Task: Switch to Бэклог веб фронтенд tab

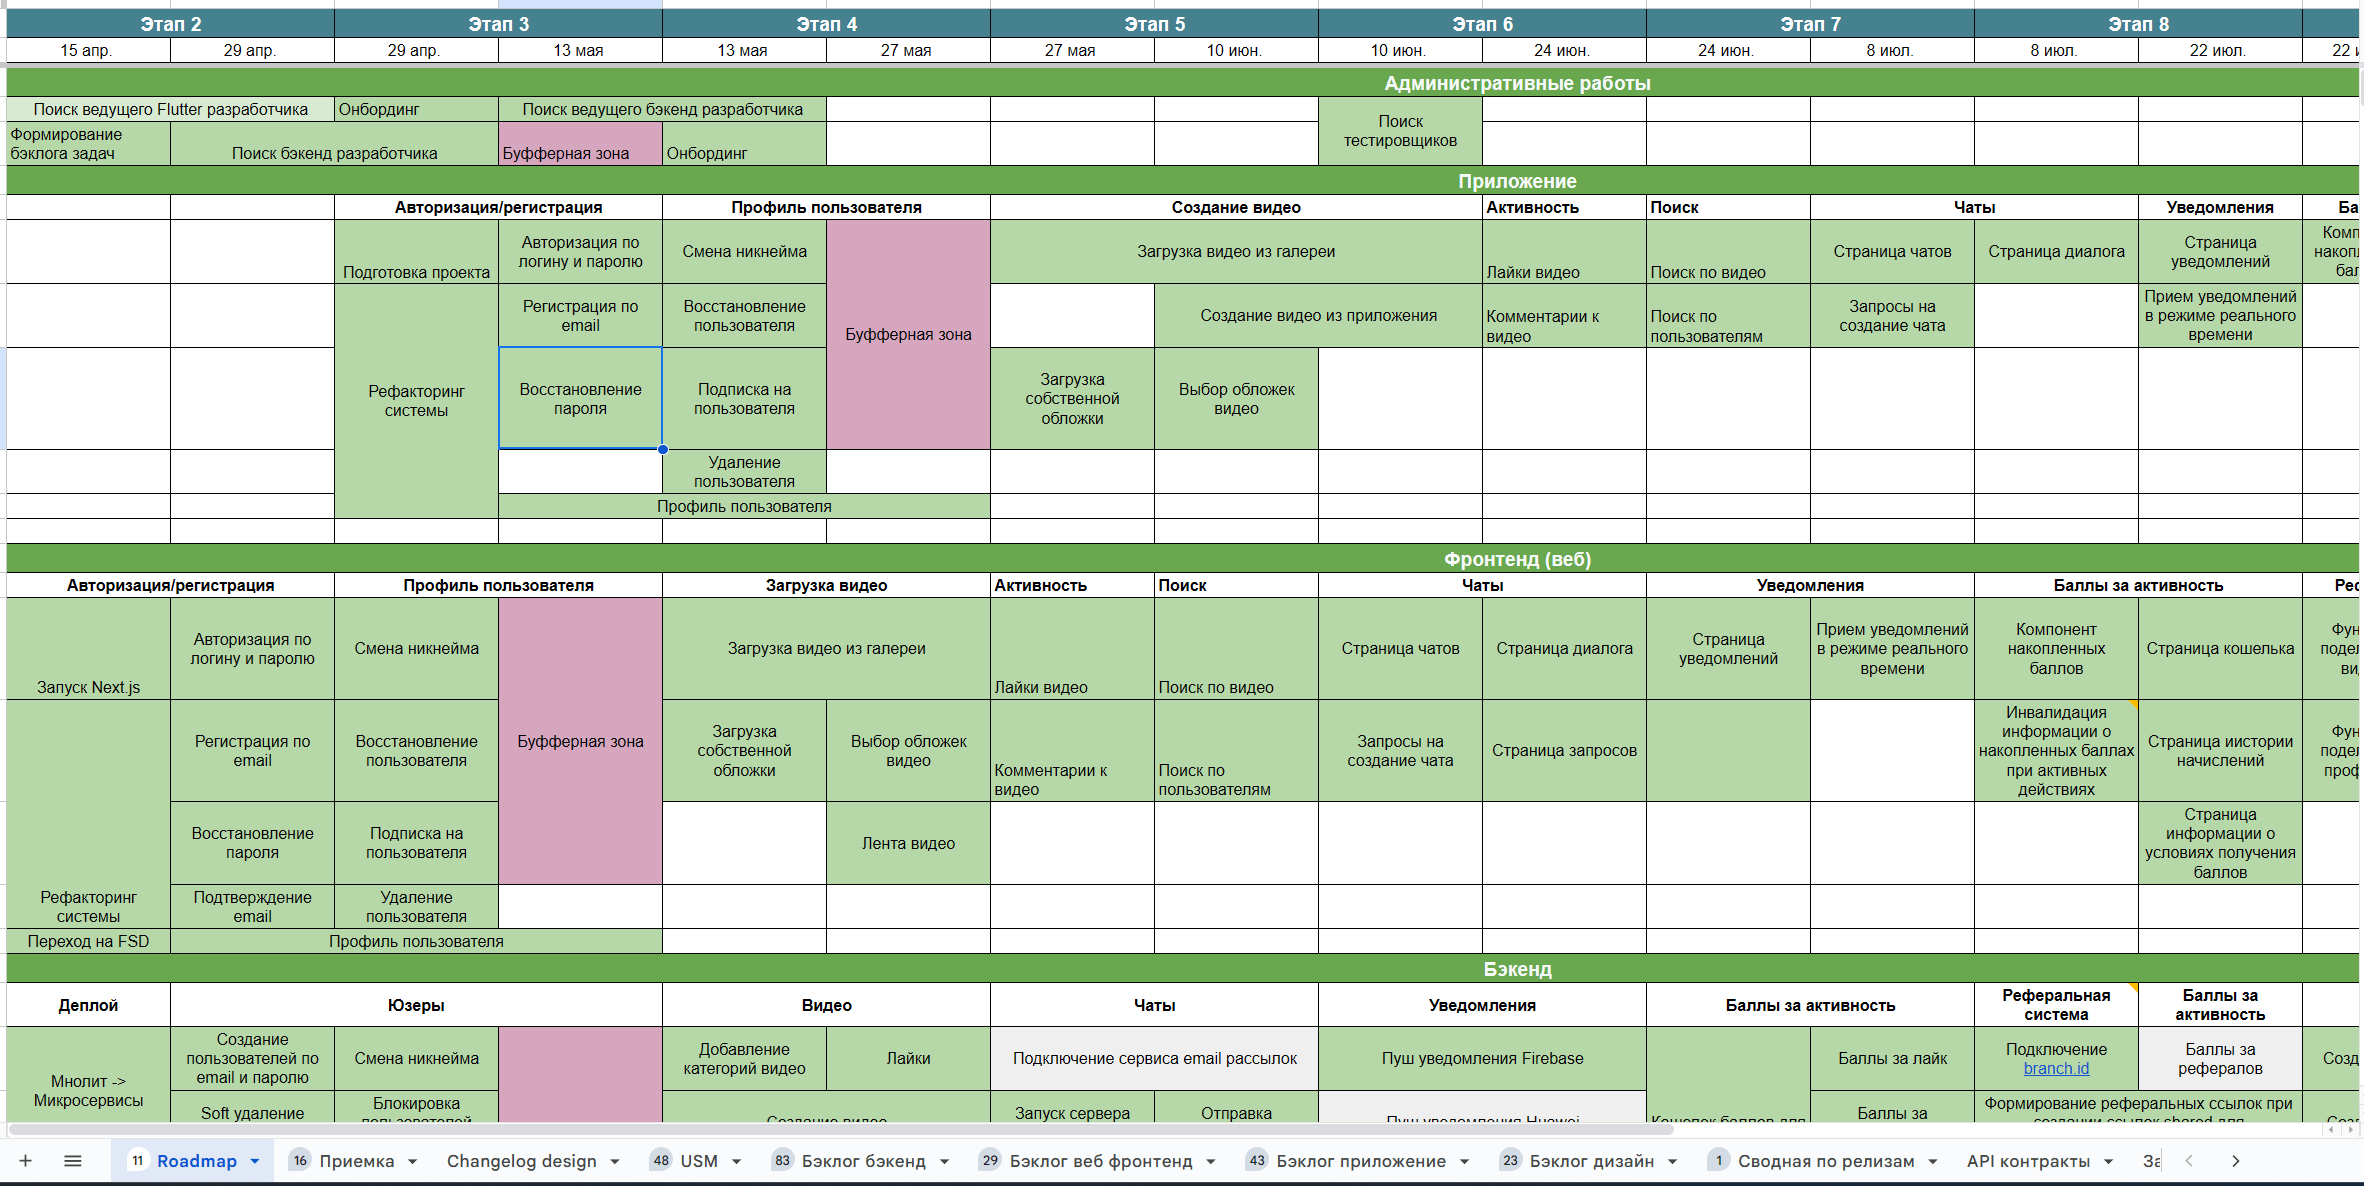Action: pyautogui.click(x=1100, y=1161)
